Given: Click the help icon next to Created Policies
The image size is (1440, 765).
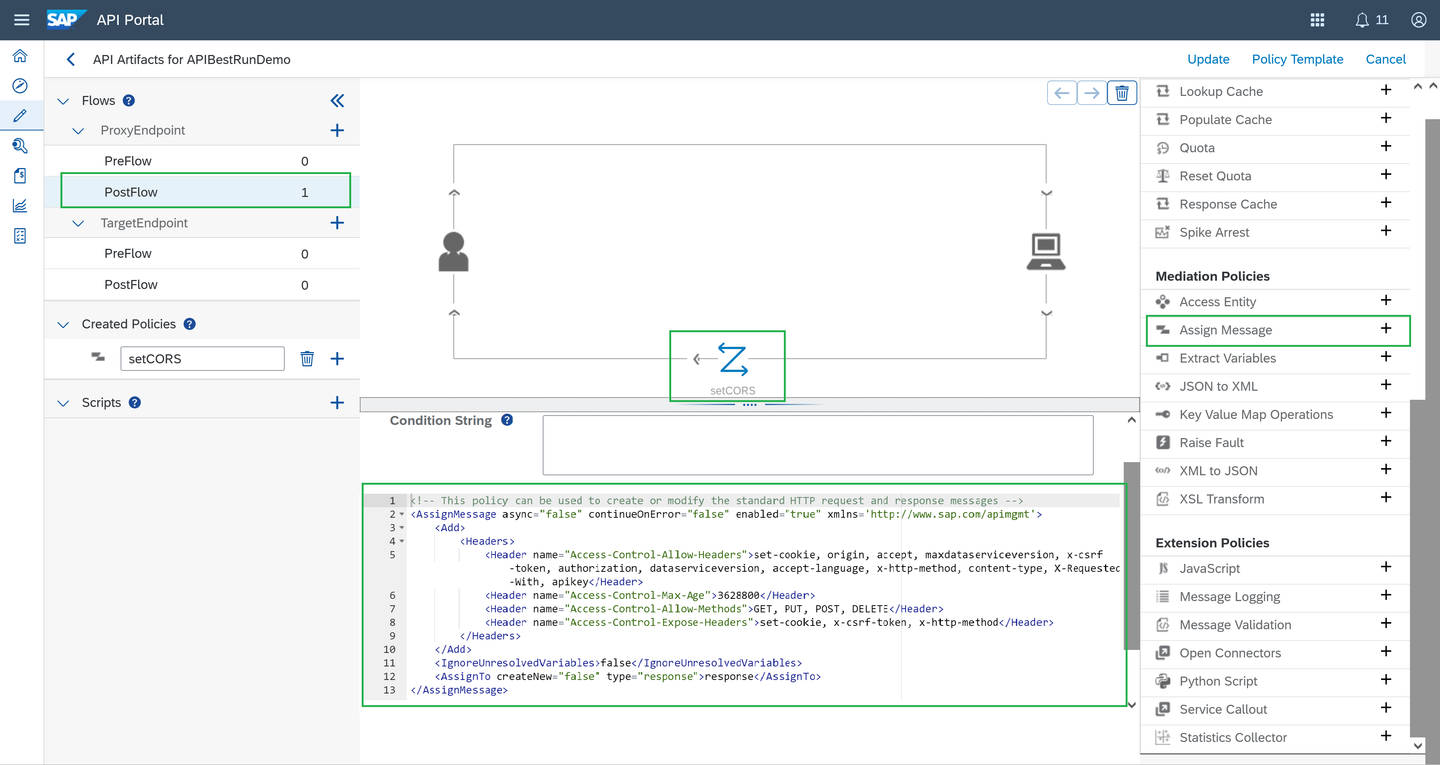Looking at the screenshot, I should pos(190,324).
